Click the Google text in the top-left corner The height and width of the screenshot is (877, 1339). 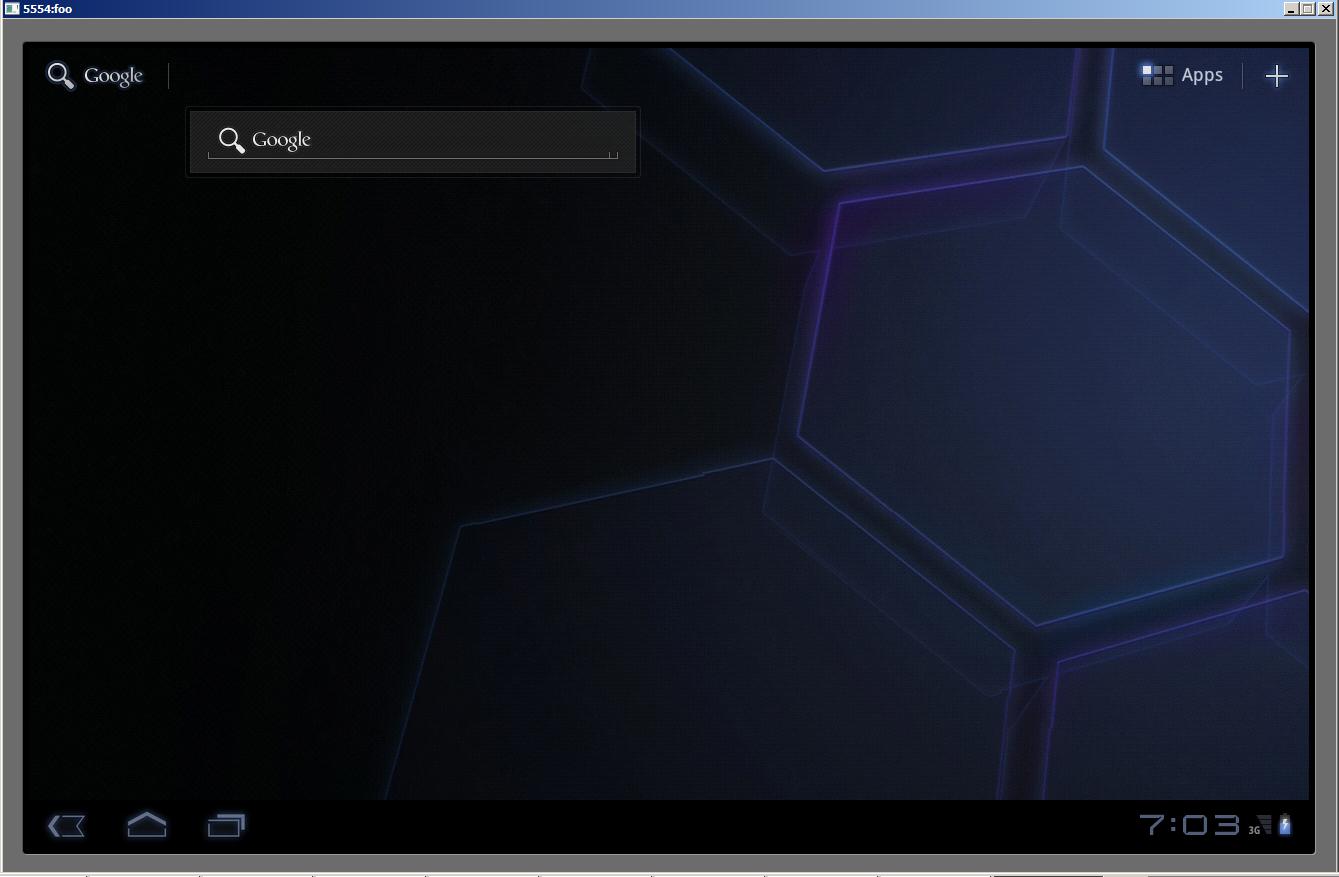(113, 76)
